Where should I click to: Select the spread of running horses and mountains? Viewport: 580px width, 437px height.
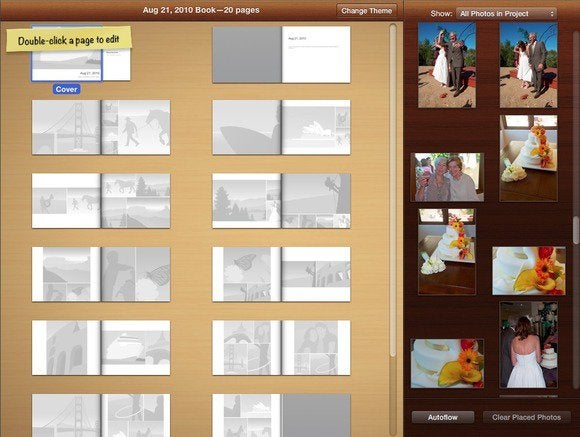click(x=101, y=201)
